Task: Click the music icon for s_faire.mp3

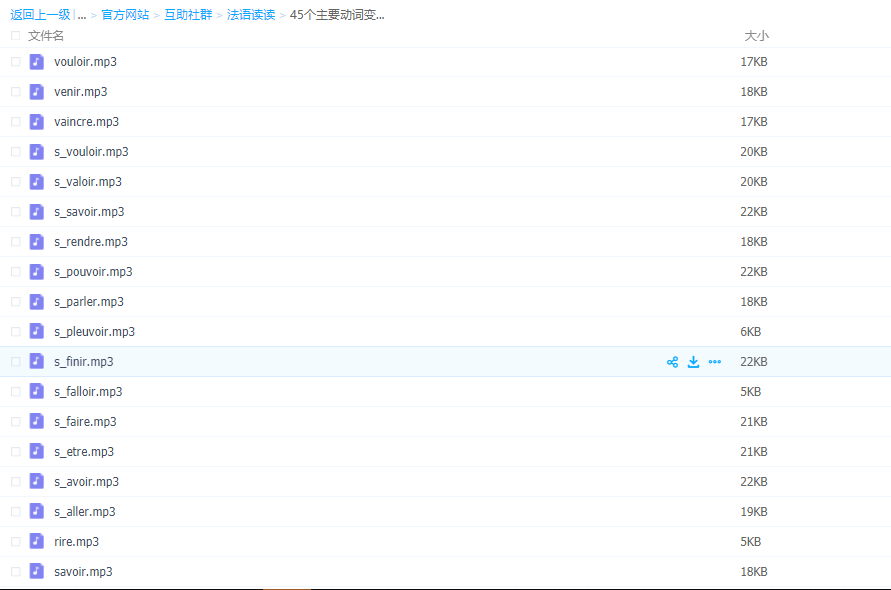Action: pos(36,422)
